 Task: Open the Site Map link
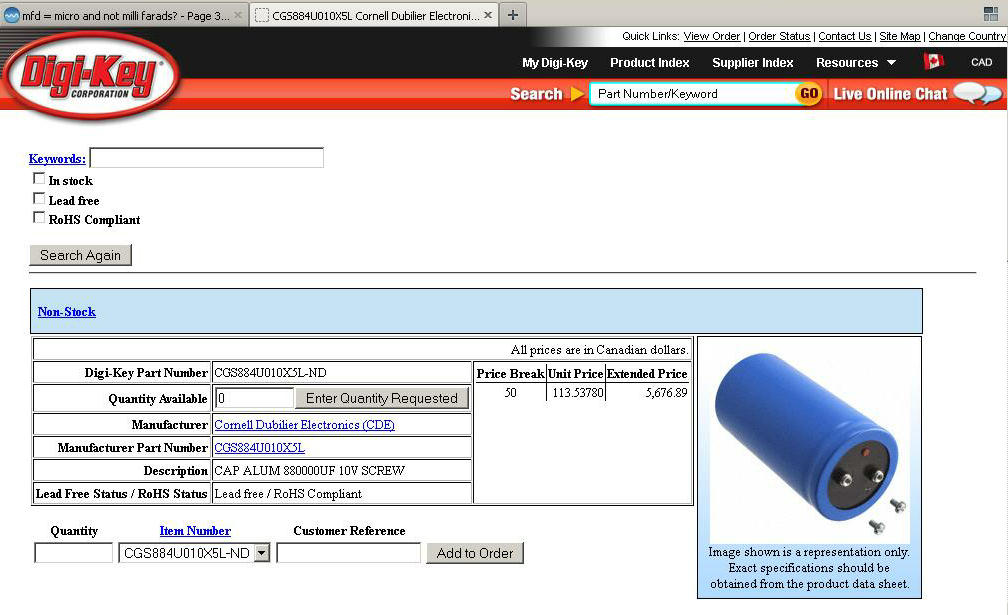(x=900, y=36)
